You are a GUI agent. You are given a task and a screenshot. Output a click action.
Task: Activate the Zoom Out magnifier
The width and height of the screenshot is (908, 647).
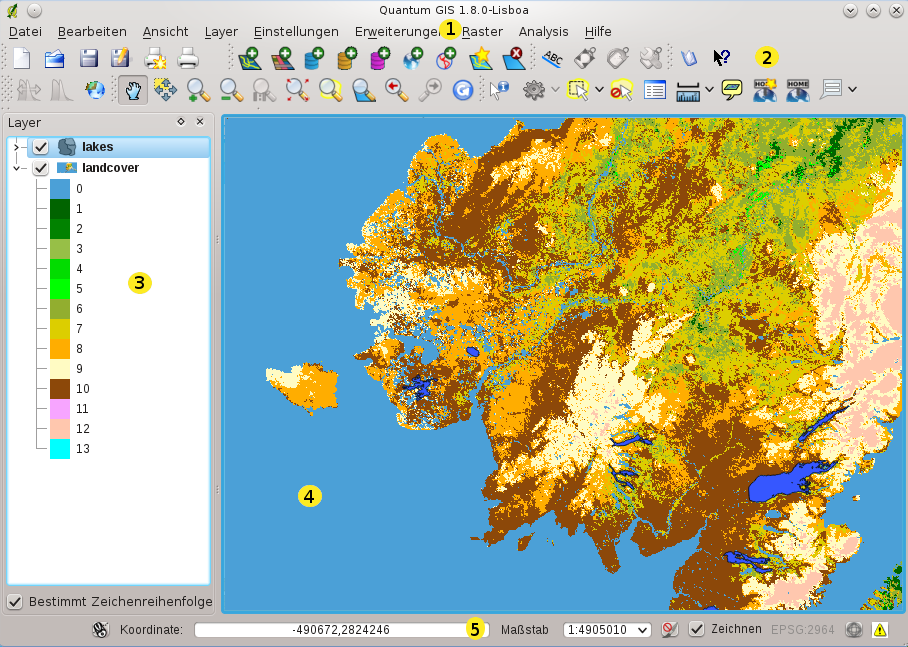click(231, 90)
